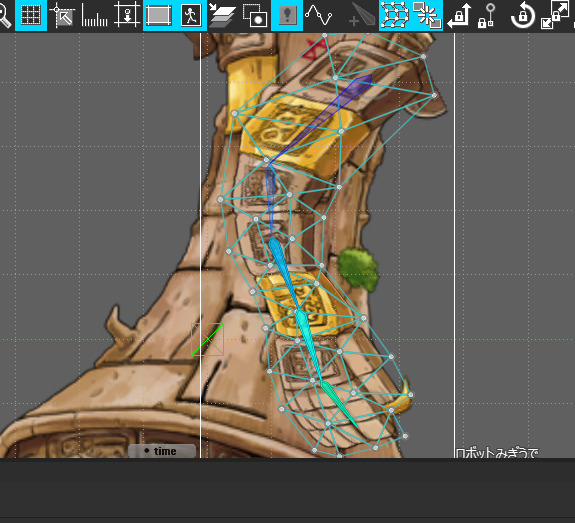The width and height of the screenshot is (575, 523).
Task: Toggle the mesh grid display icon
Action: [395, 15]
